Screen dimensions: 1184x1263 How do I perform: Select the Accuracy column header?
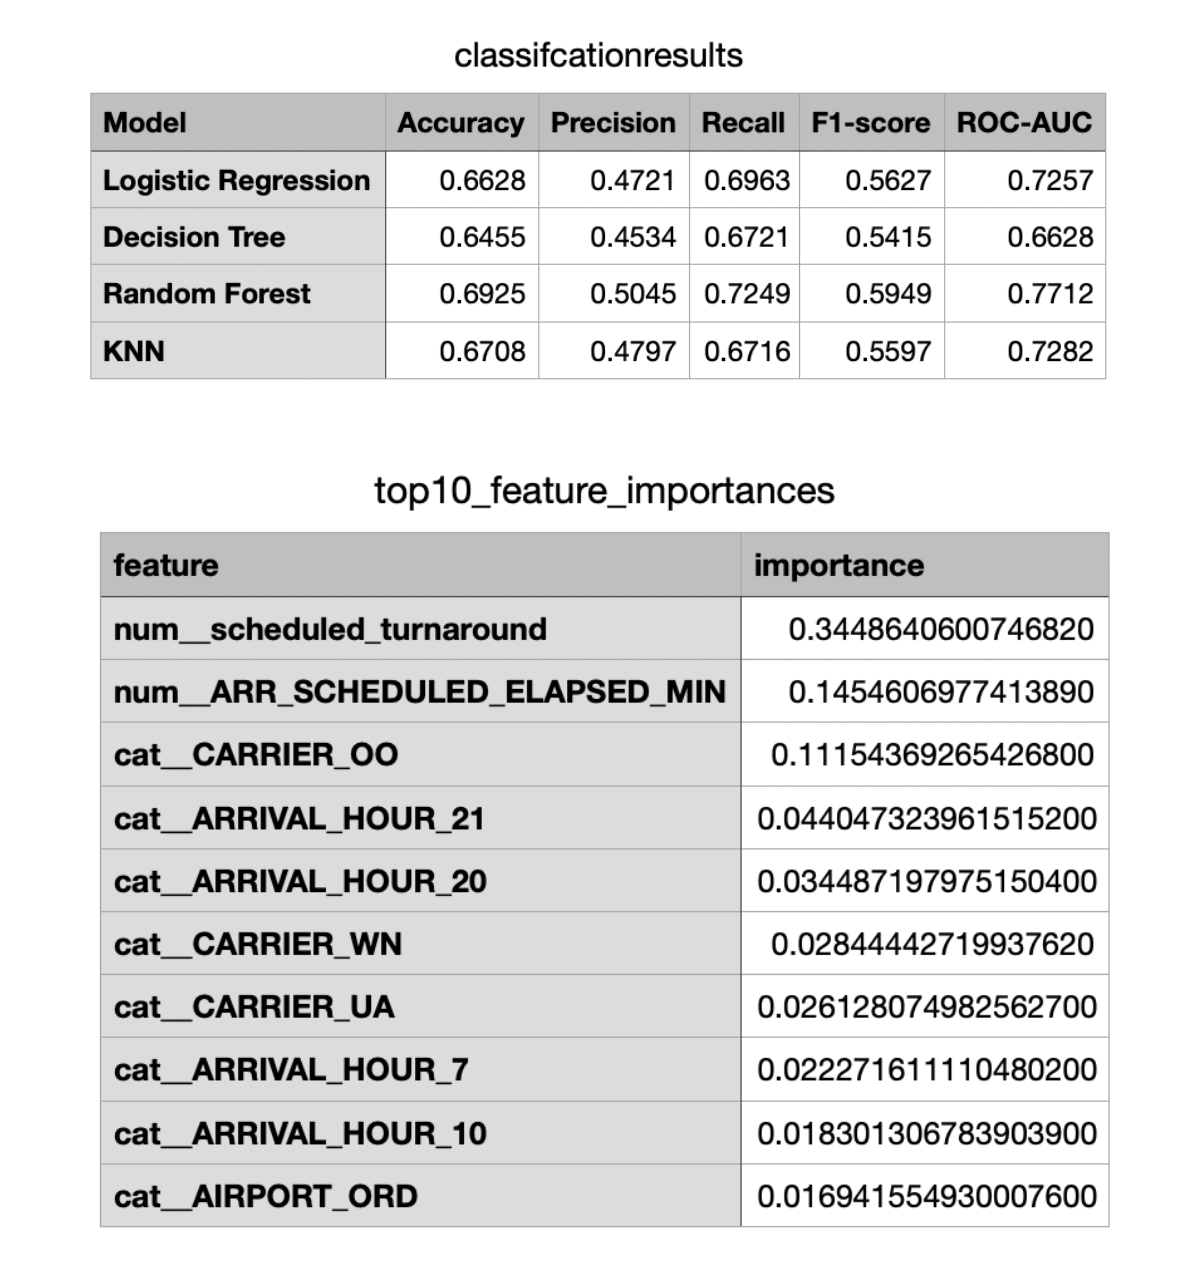click(x=461, y=123)
